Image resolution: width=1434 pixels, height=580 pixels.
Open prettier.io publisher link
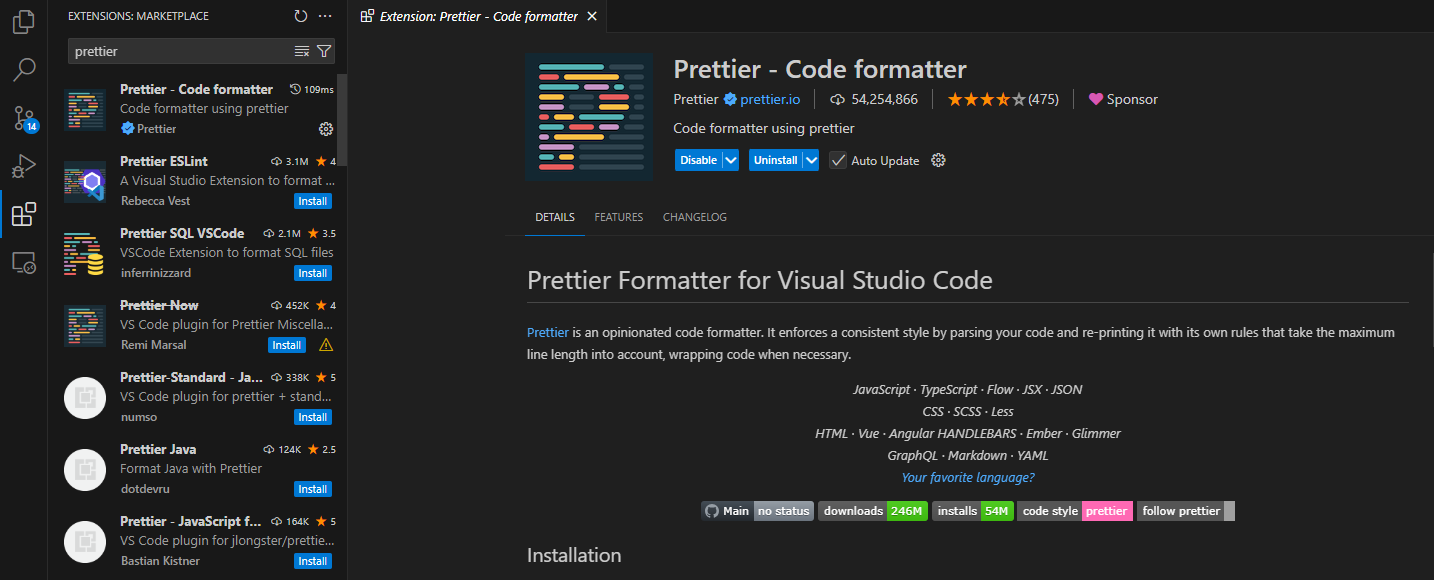click(x=770, y=99)
